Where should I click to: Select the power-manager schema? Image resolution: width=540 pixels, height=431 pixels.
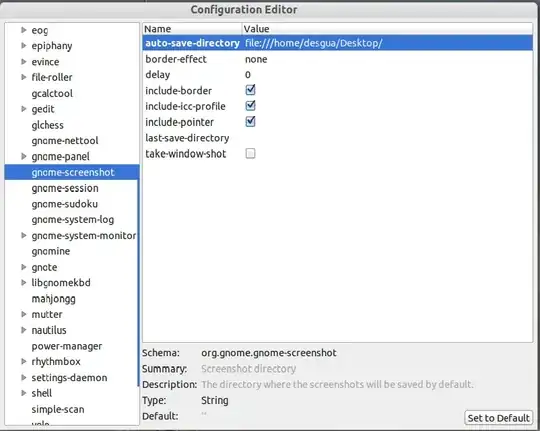point(67,346)
